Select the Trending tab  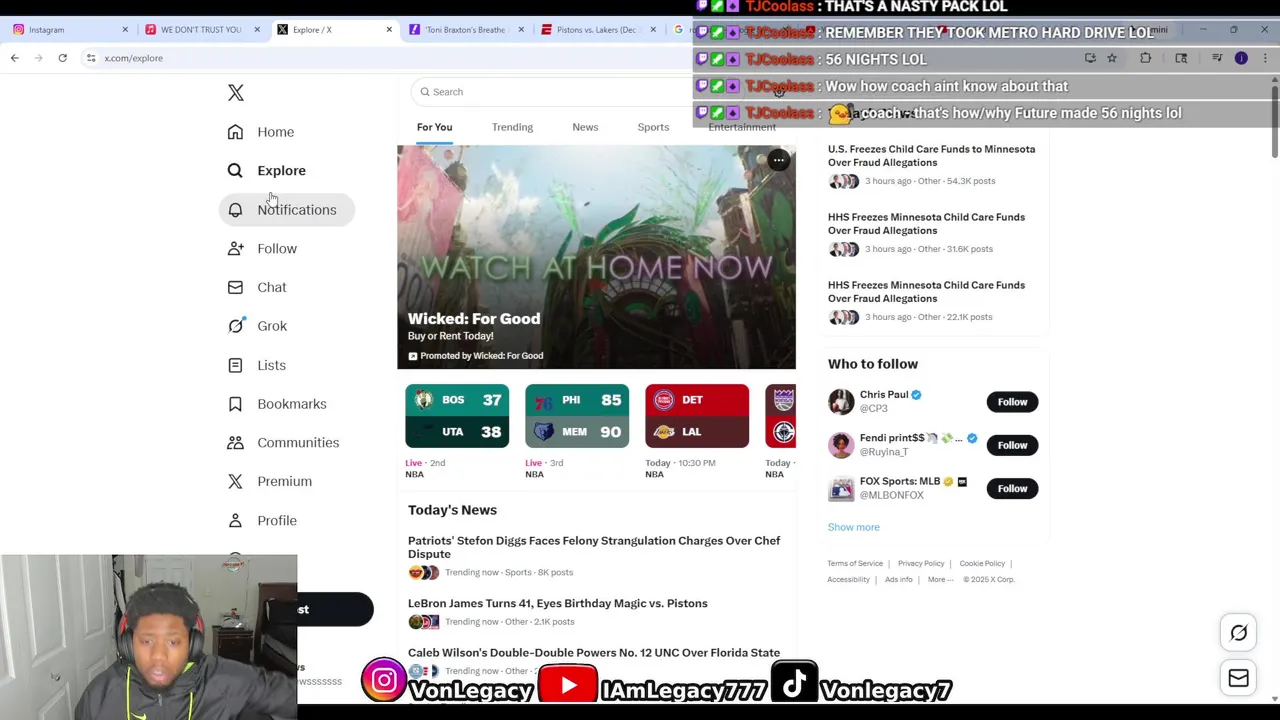pyautogui.click(x=512, y=127)
